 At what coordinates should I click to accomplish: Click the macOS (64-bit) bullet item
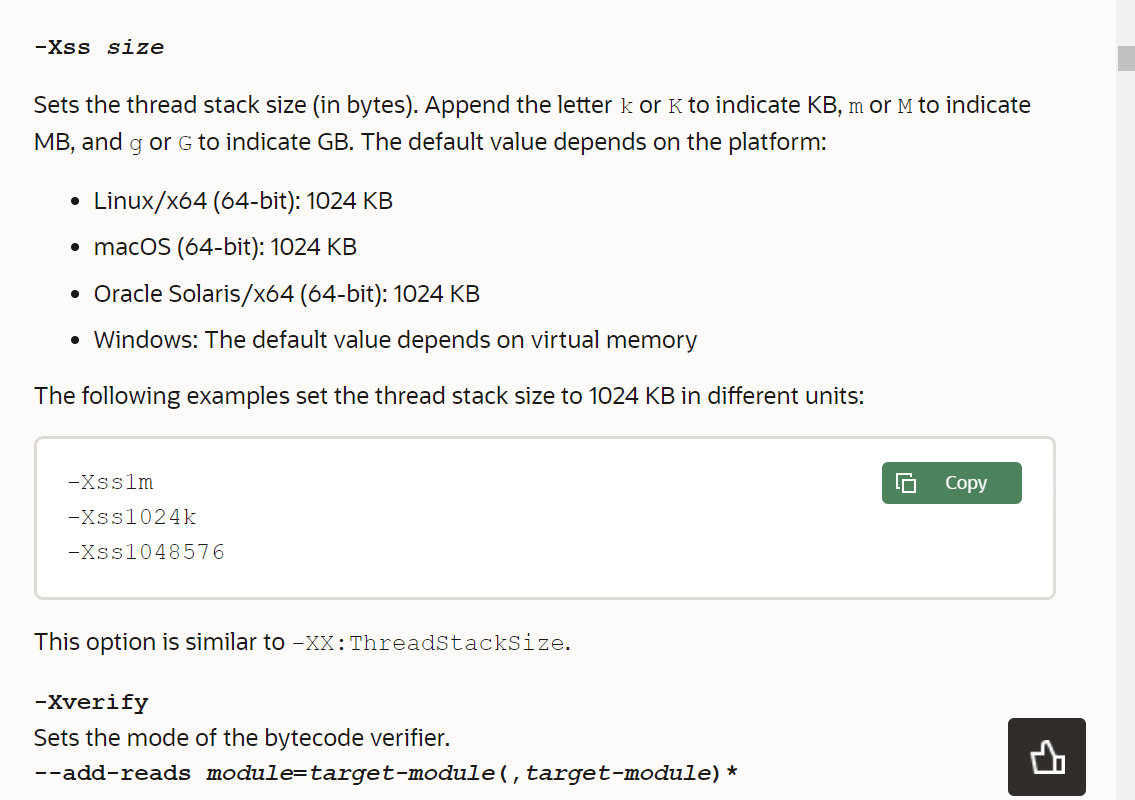click(x=225, y=247)
